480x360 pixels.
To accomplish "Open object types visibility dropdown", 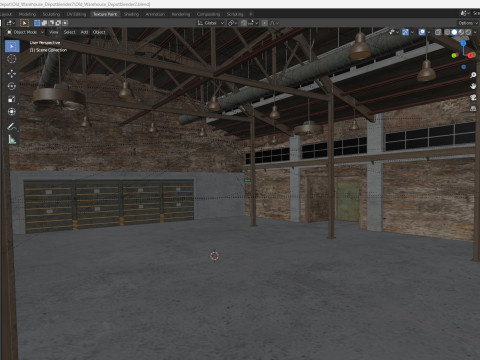I will (x=394, y=32).
